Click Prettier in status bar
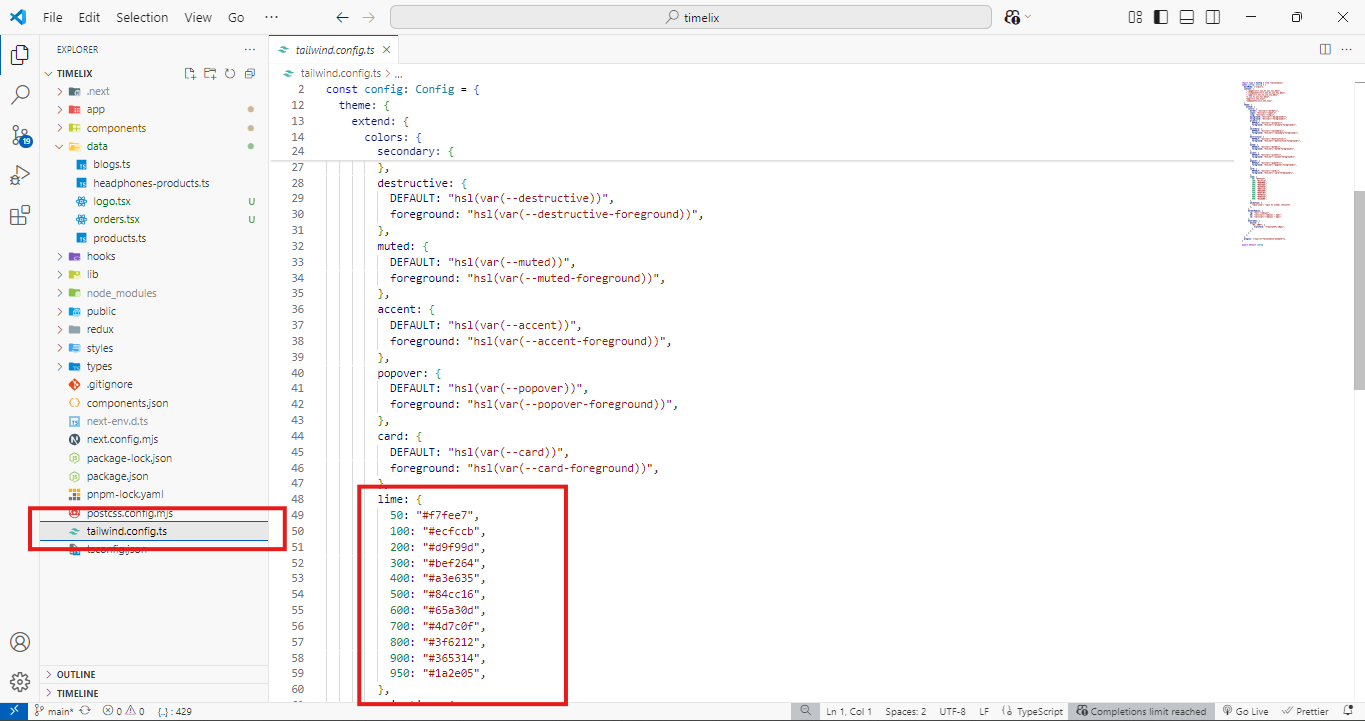The width and height of the screenshot is (1365, 721). click(x=1305, y=711)
